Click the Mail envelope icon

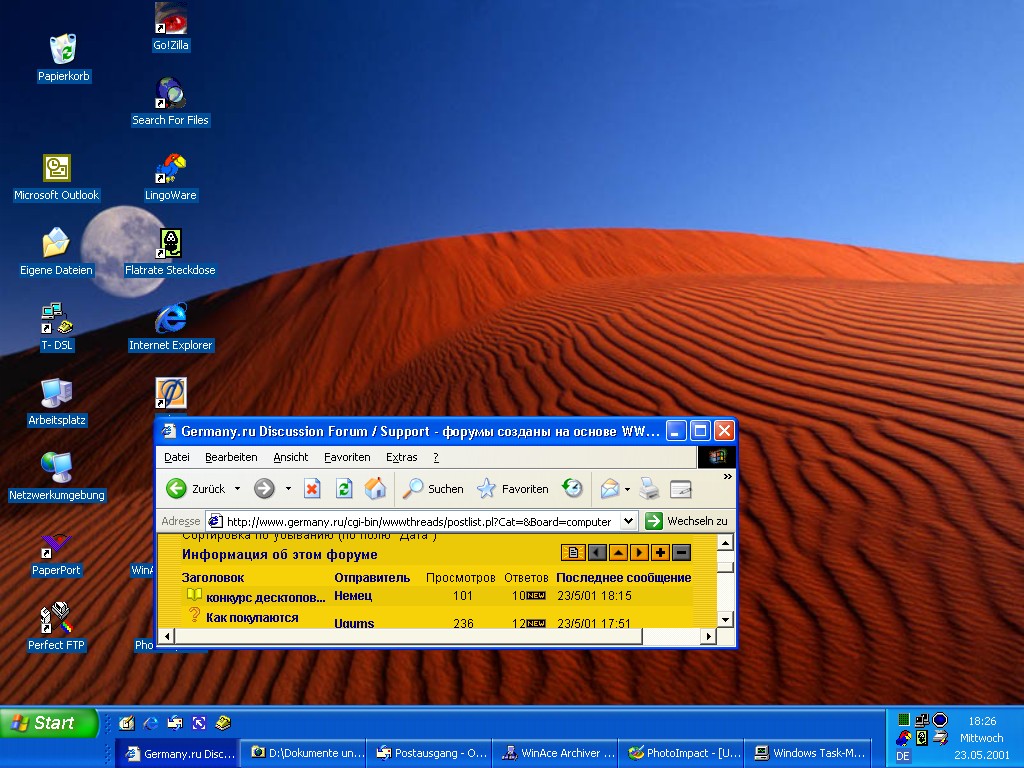pyautogui.click(x=609, y=488)
